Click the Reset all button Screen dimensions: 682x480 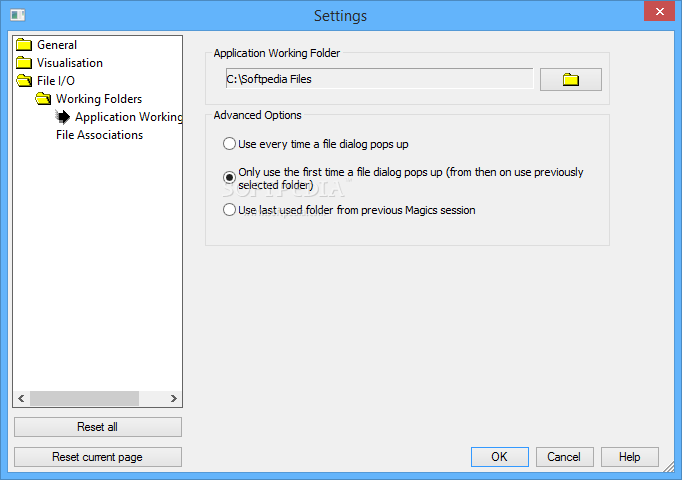pos(98,427)
